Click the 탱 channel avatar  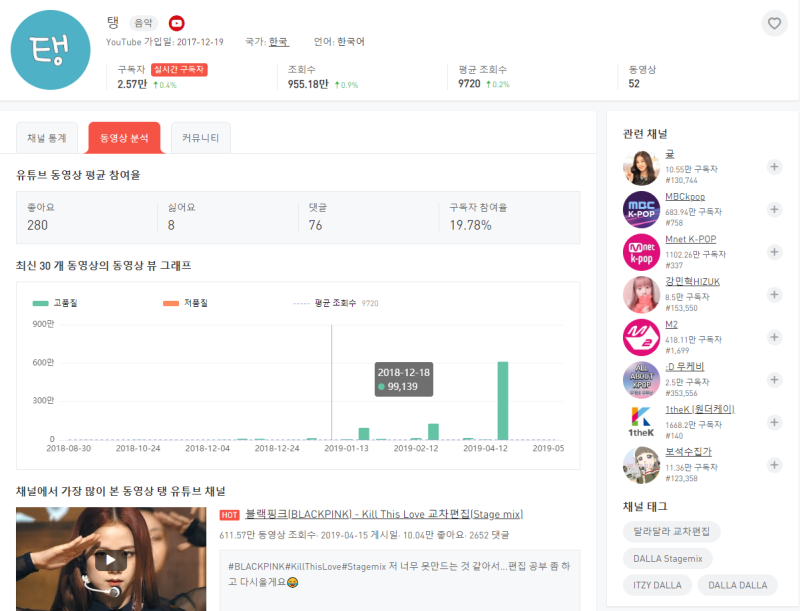[x=51, y=50]
